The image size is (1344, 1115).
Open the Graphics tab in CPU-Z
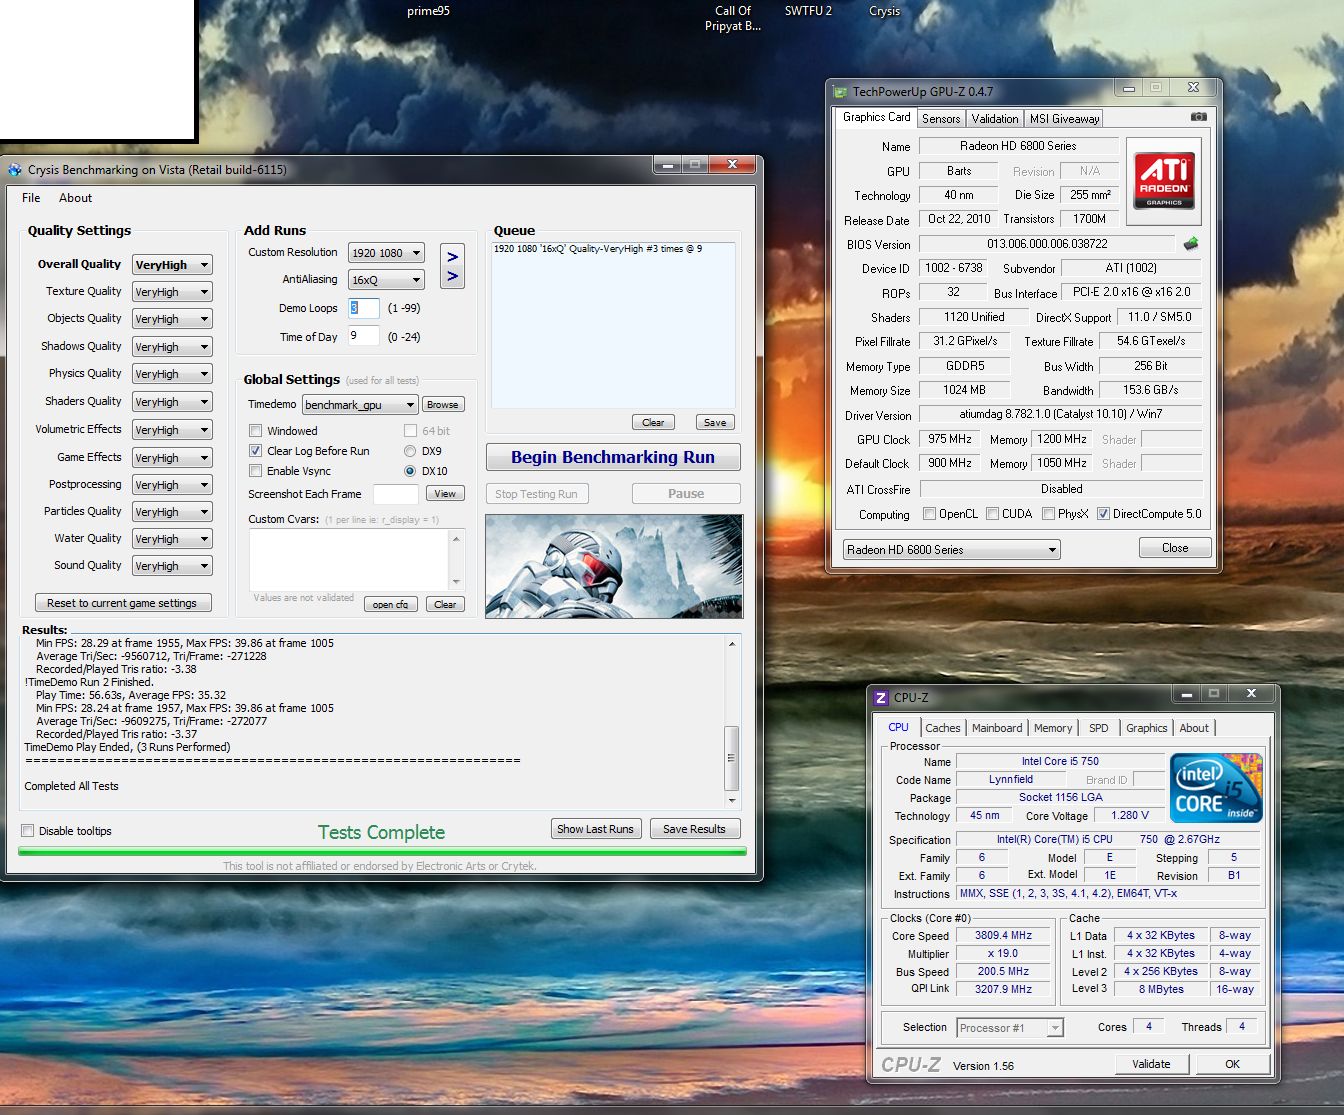point(1146,728)
